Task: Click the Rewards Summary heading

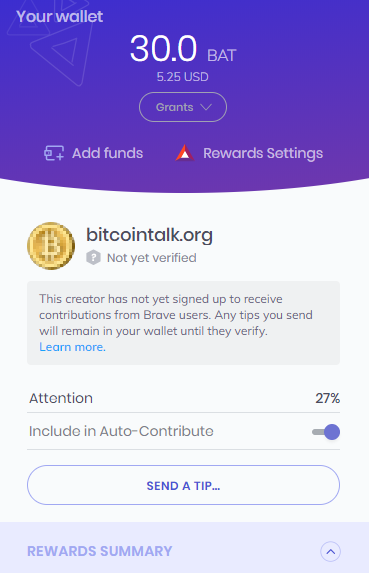Action: point(100,551)
